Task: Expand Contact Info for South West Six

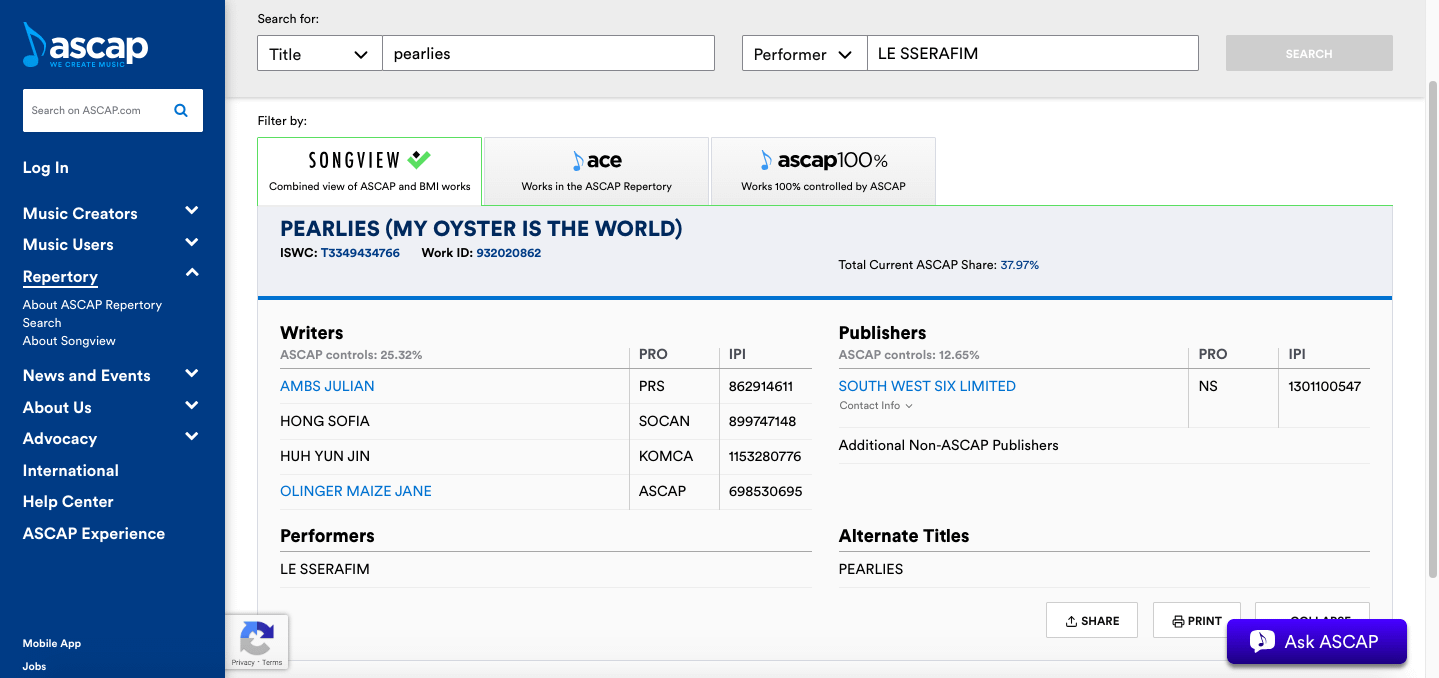Action: 875,406
